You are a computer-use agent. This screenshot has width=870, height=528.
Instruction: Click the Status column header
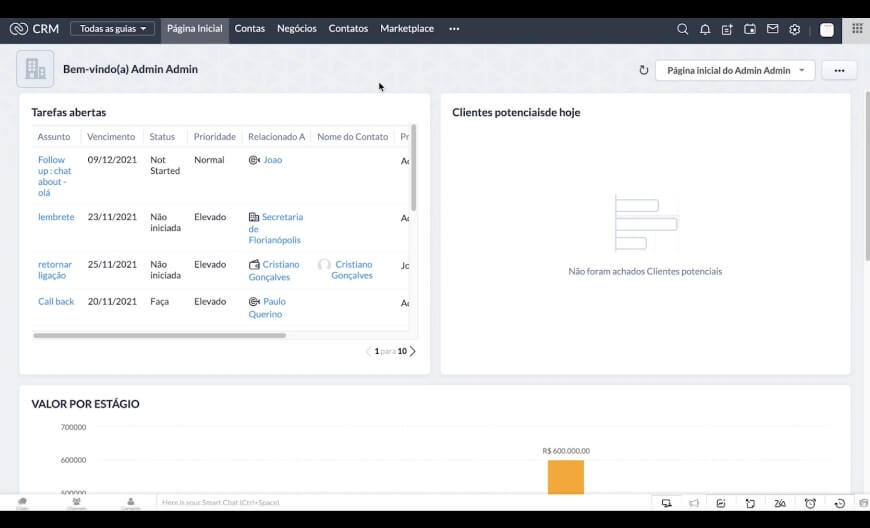pyautogui.click(x=162, y=136)
